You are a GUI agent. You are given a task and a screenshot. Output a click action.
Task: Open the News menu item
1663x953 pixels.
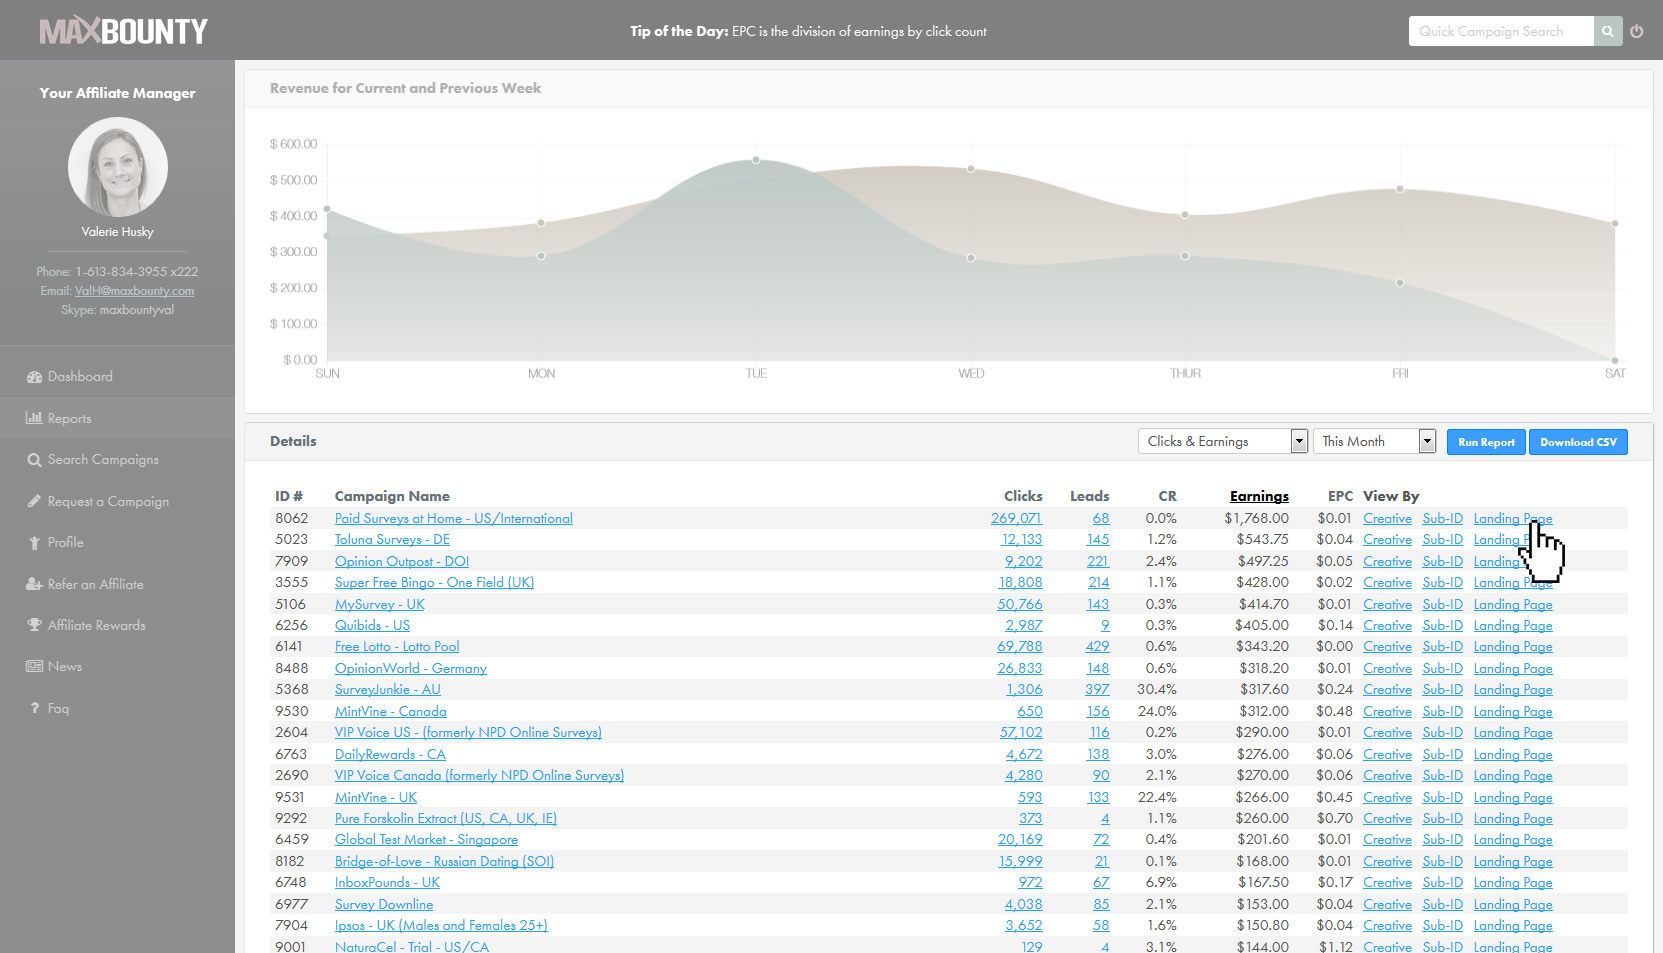pos(65,666)
